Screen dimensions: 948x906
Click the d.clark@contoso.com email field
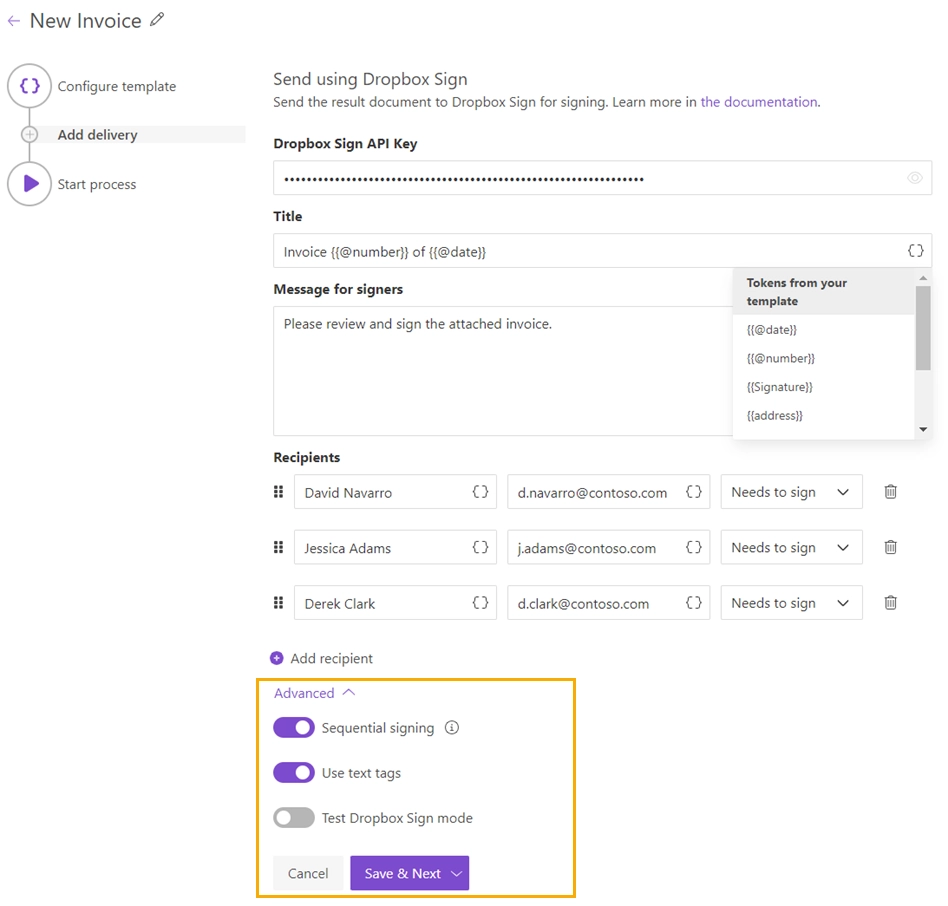coord(608,603)
